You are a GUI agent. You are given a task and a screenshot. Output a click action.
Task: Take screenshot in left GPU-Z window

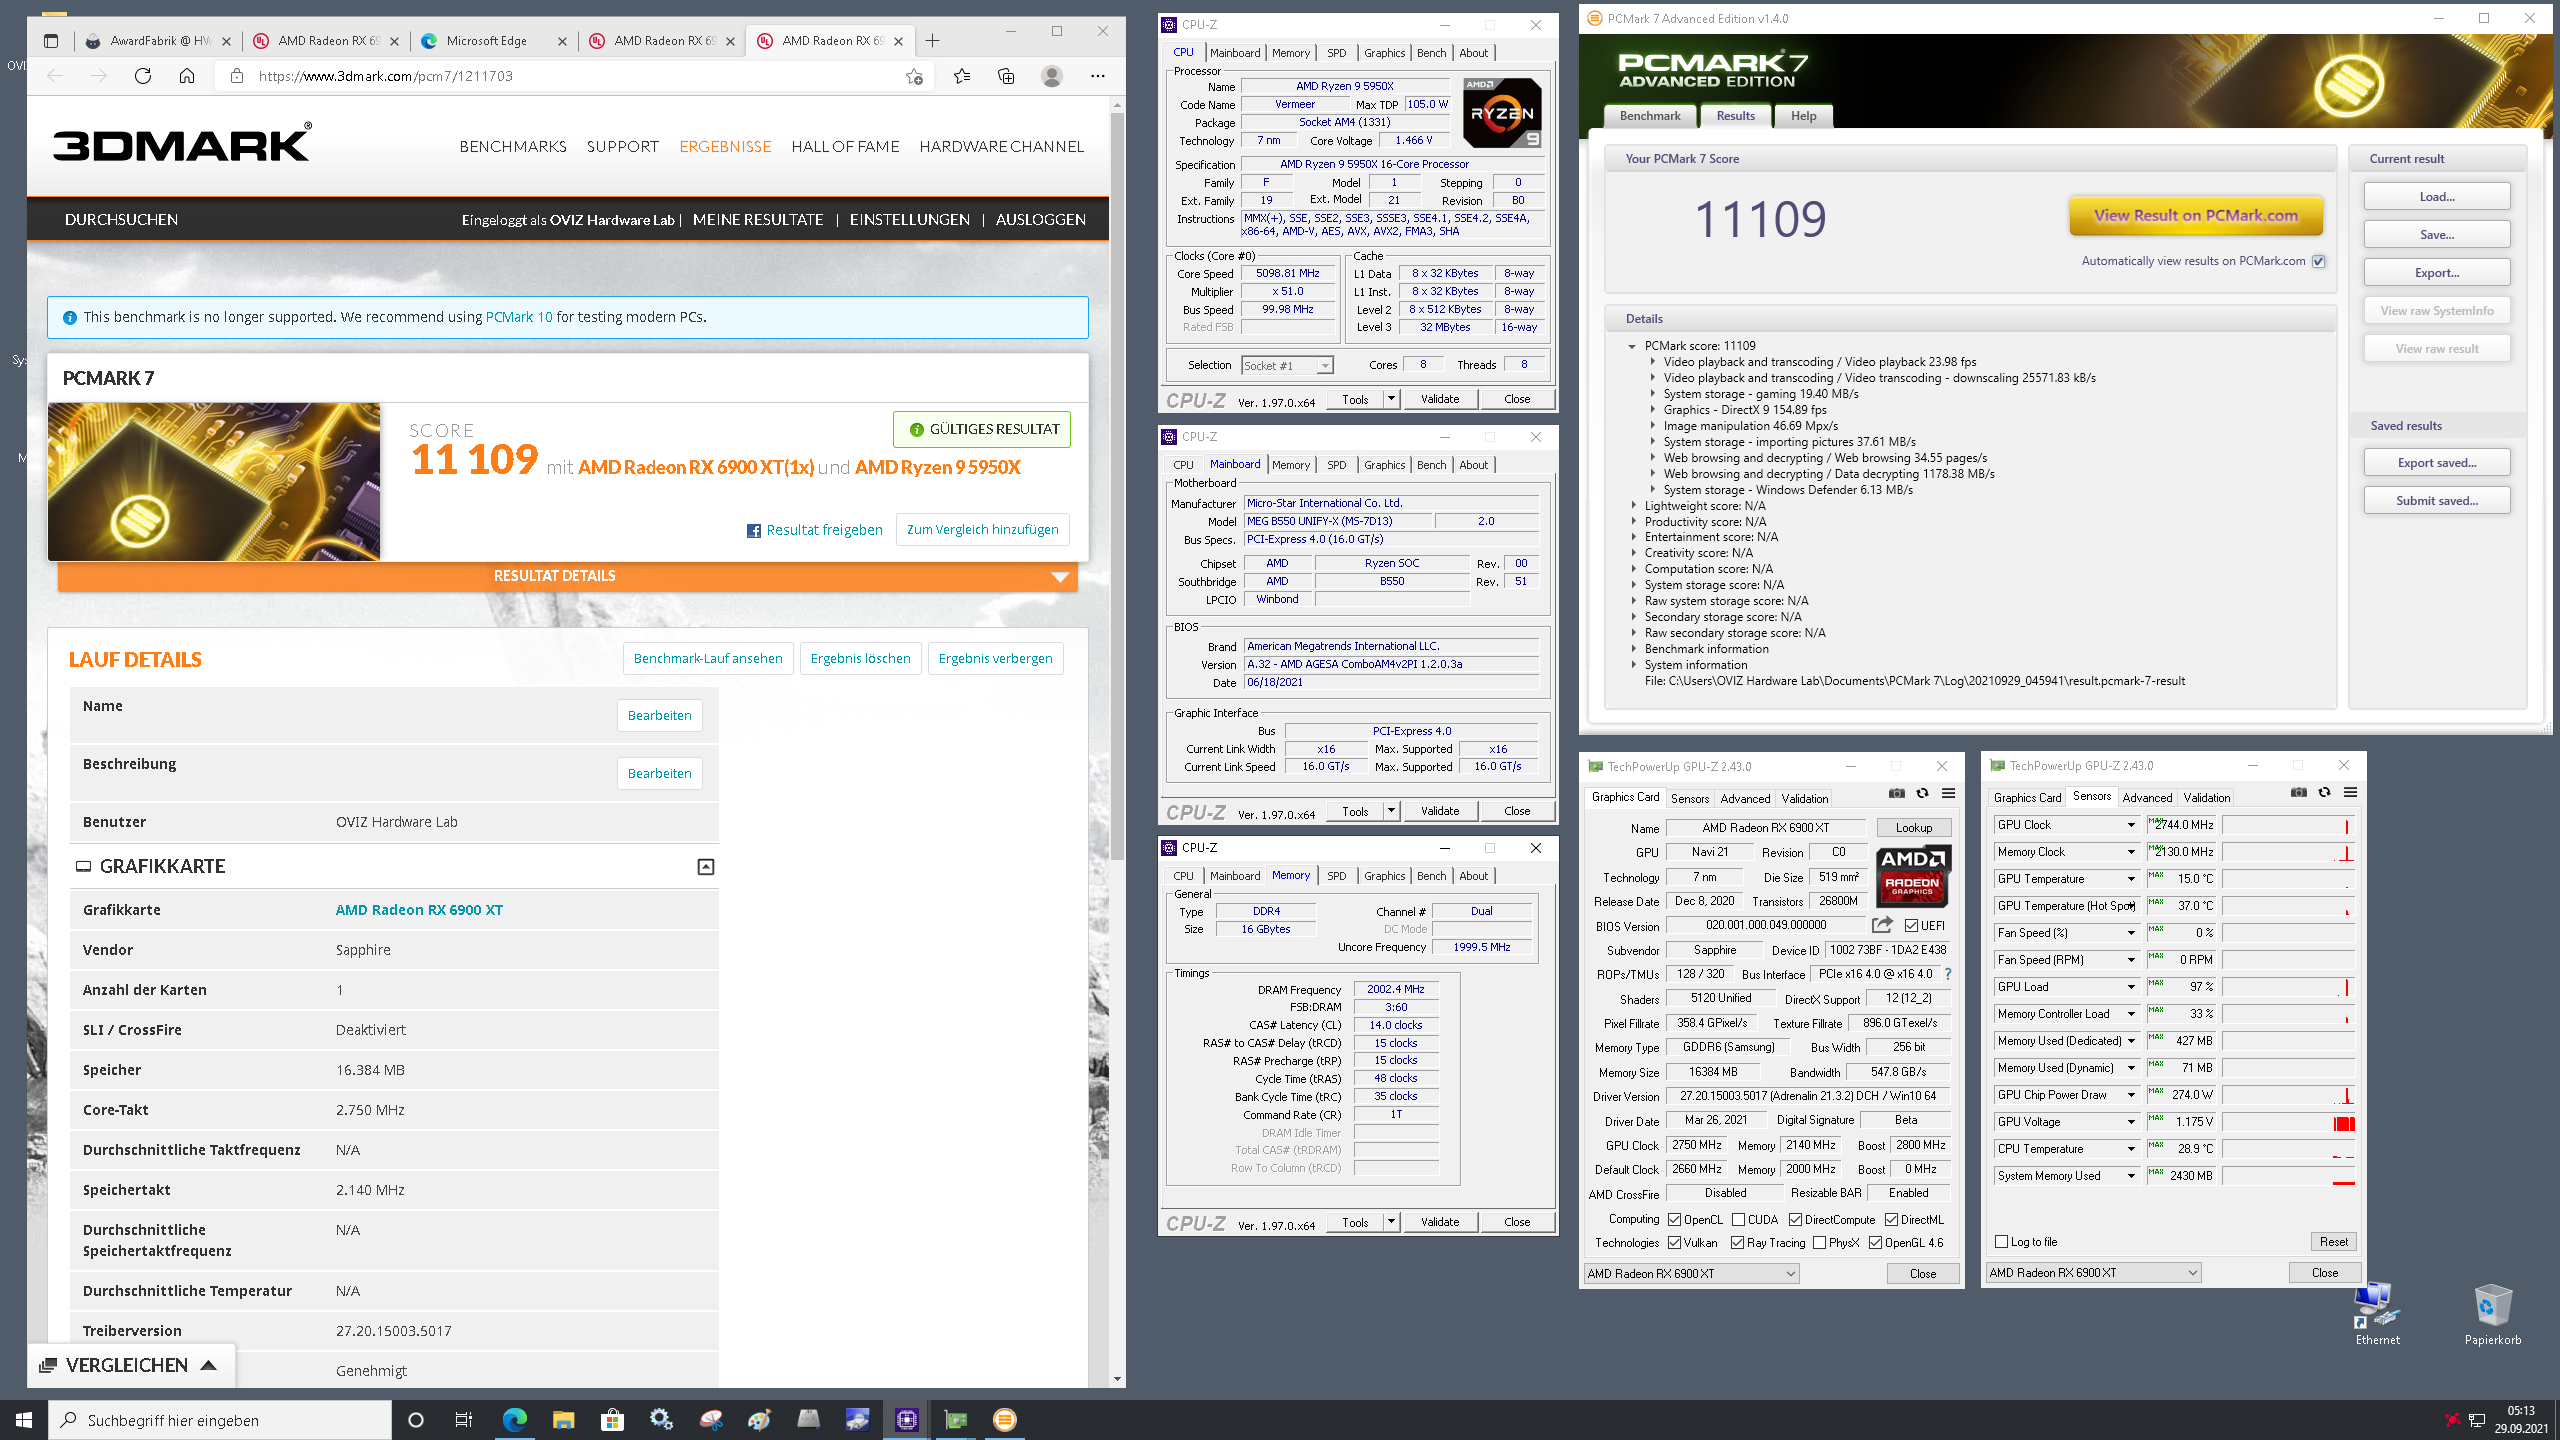coord(1897,794)
